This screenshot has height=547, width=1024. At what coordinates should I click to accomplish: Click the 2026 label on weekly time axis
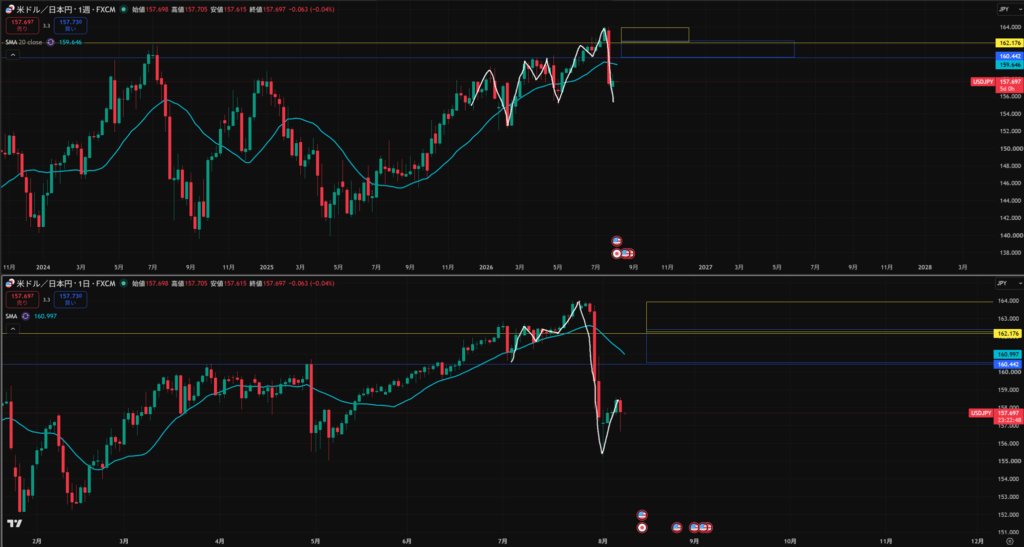click(x=485, y=268)
